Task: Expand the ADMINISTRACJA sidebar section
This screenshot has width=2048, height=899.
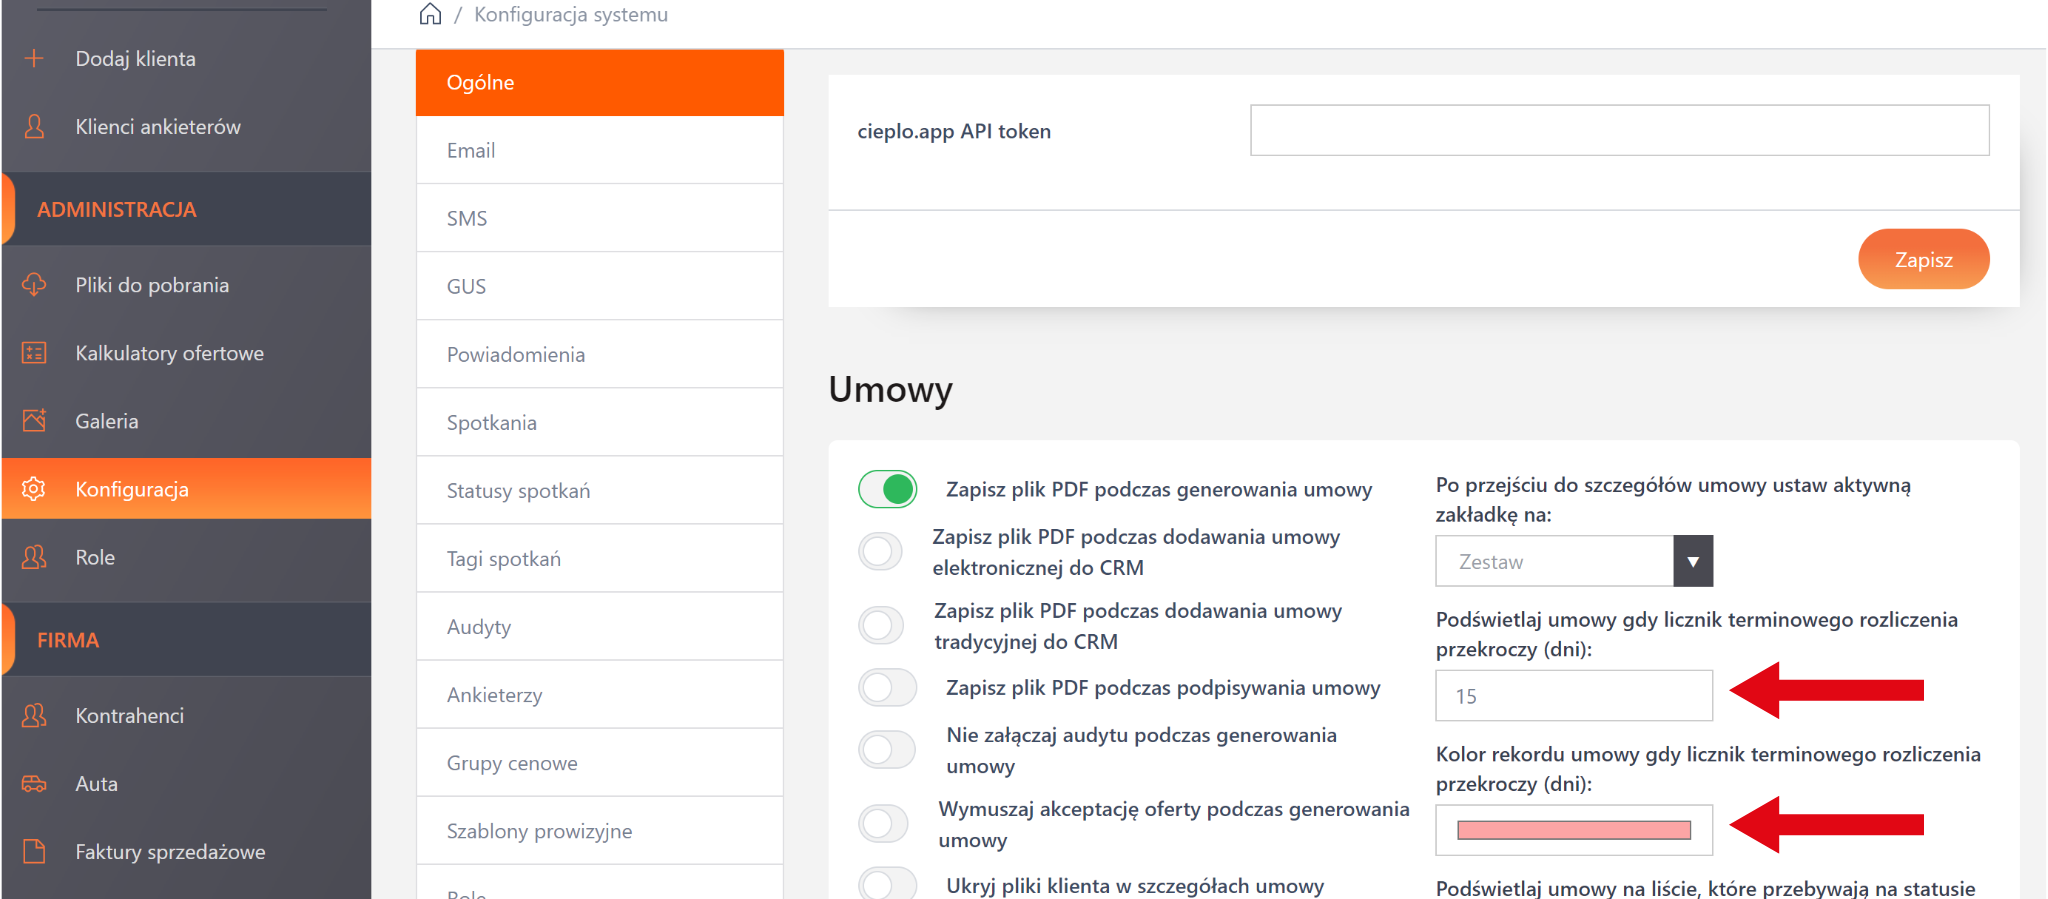Action: [x=117, y=209]
